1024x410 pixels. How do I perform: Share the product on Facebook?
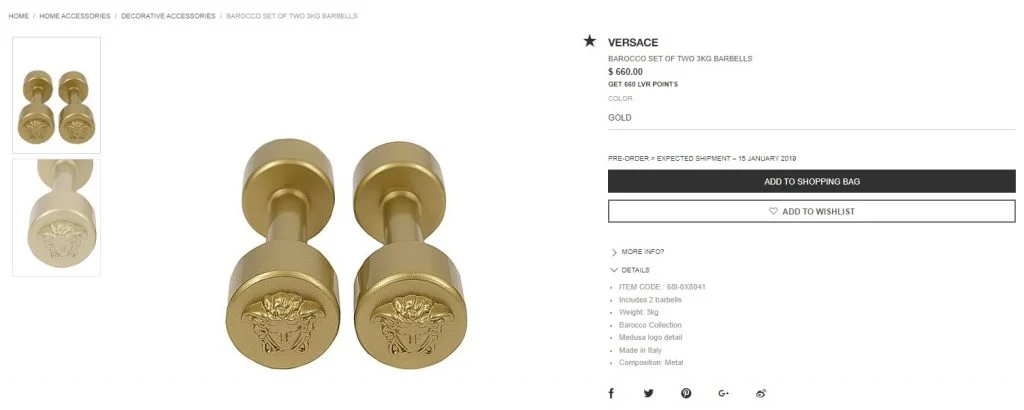click(611, 393)
